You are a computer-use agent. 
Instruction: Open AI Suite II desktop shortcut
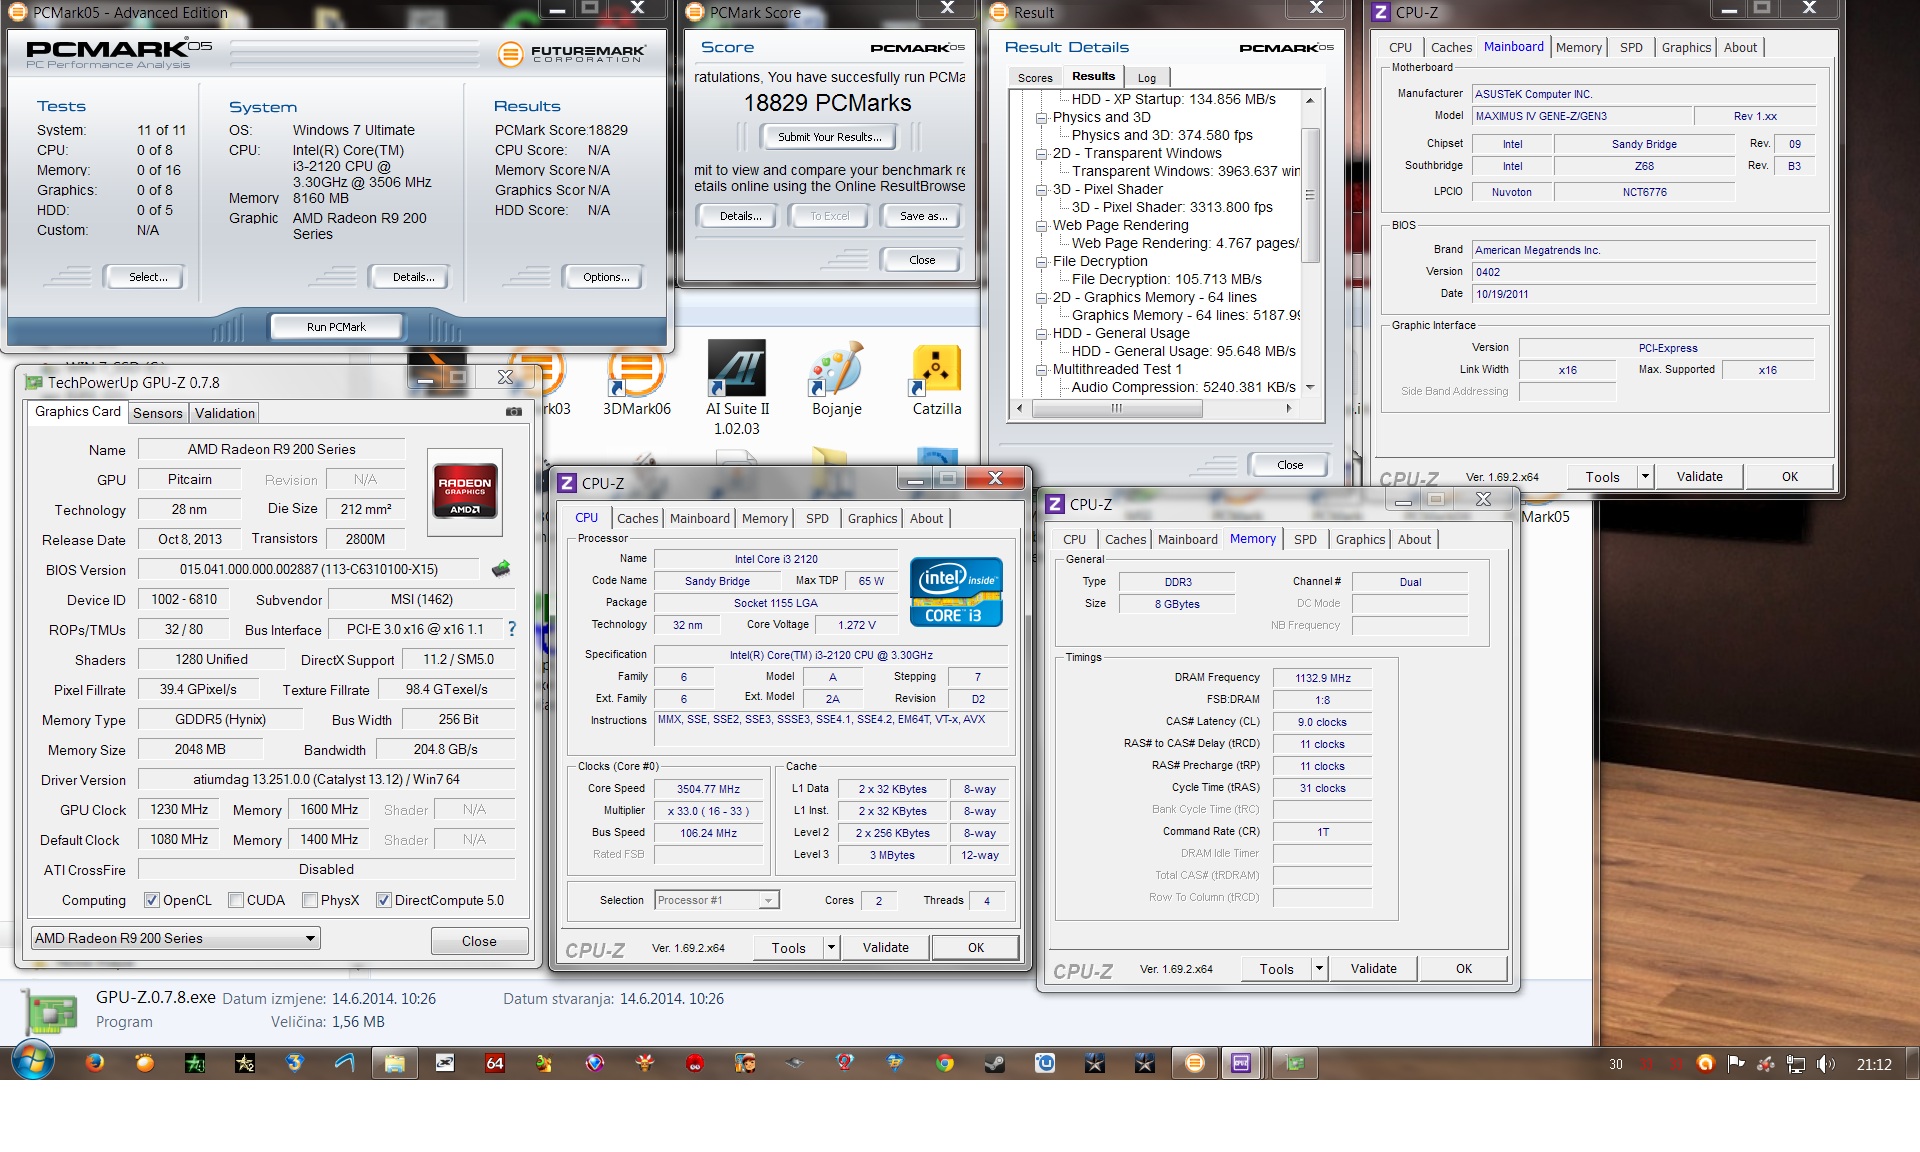tap(737, 388)
